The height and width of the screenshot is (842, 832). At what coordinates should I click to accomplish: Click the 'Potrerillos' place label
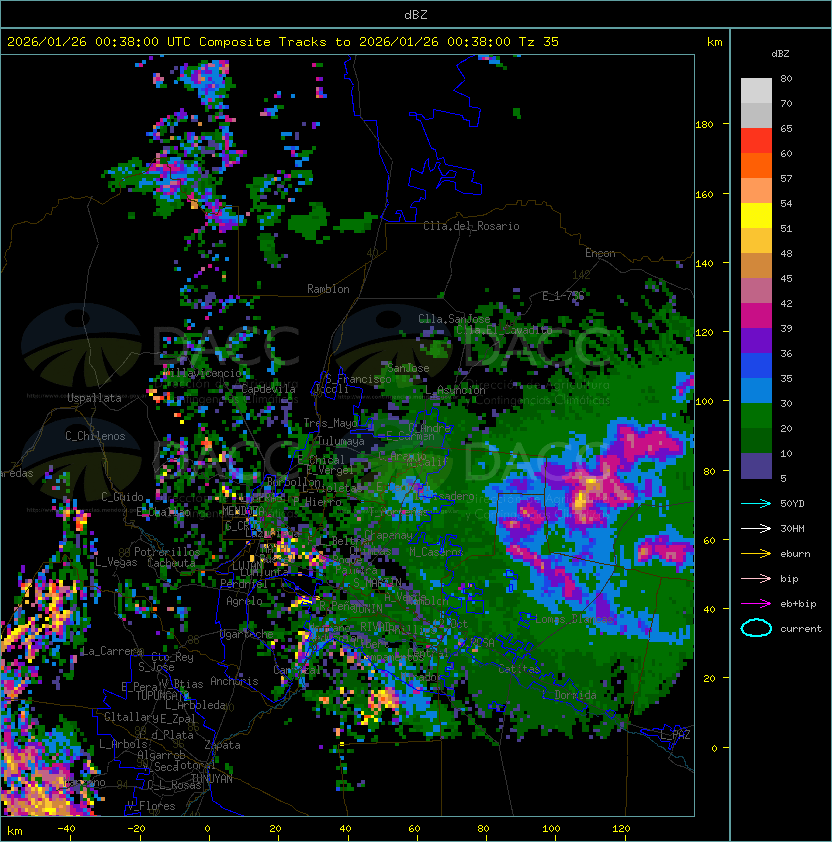(x=167, y=552)
